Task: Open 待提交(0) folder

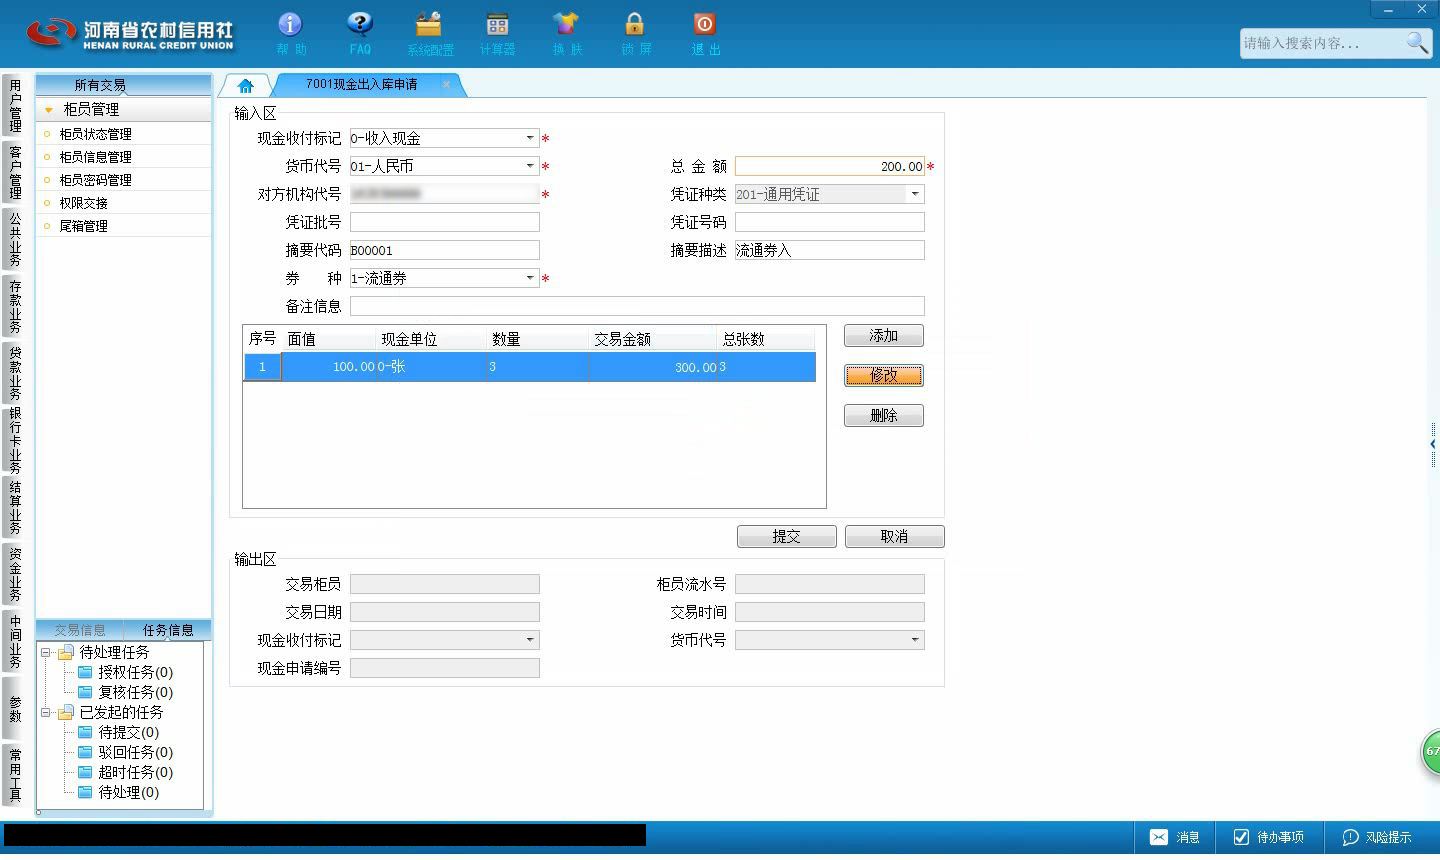Action: coord(118,732)
